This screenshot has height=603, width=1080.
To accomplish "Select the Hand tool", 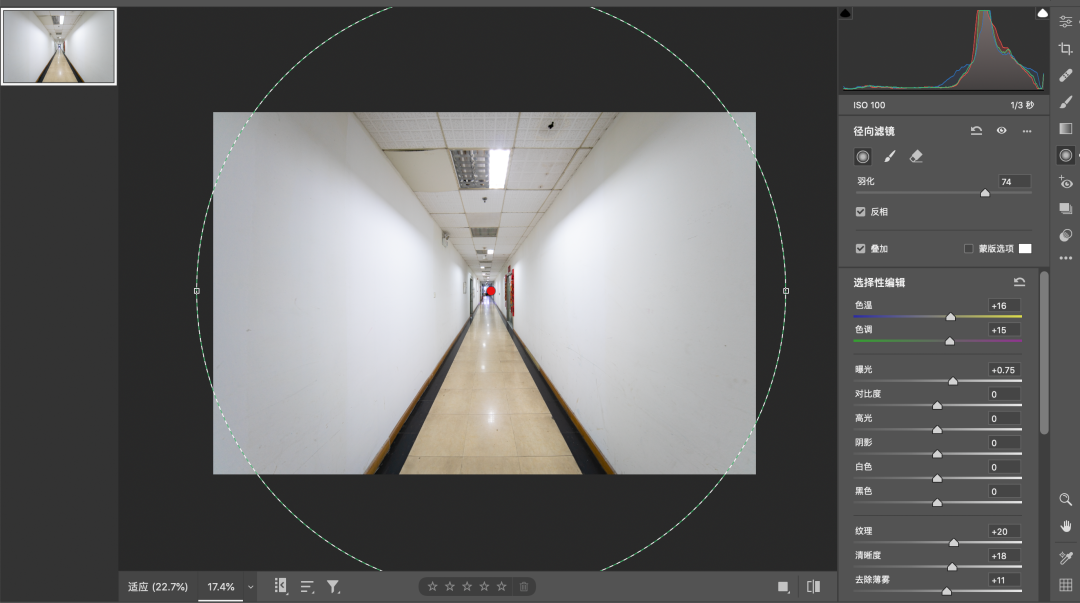I will click(x=1066, y=525).
